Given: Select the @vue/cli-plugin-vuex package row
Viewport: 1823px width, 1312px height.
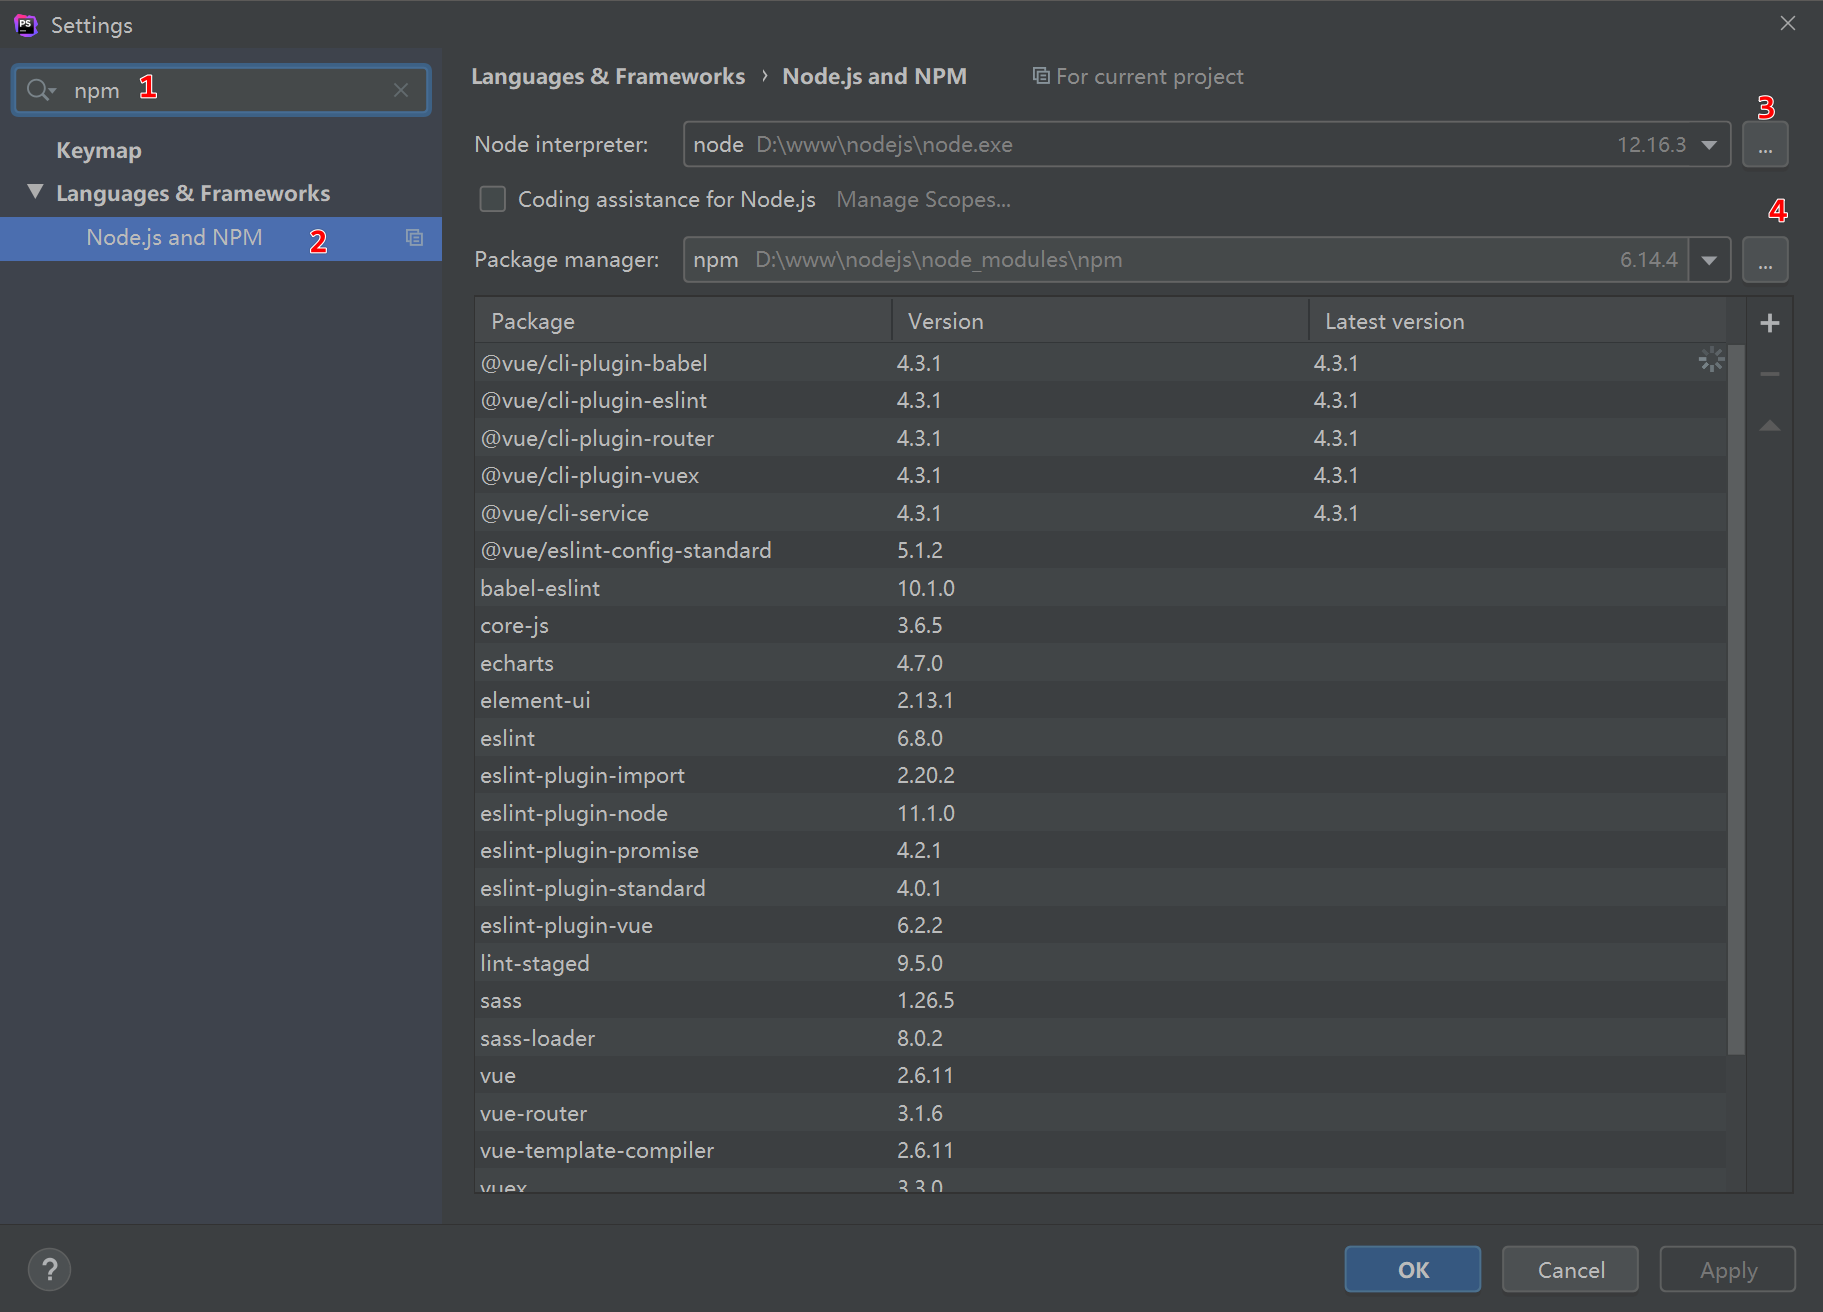Looking at the screenshot, I should click(x=1101, y=475).
